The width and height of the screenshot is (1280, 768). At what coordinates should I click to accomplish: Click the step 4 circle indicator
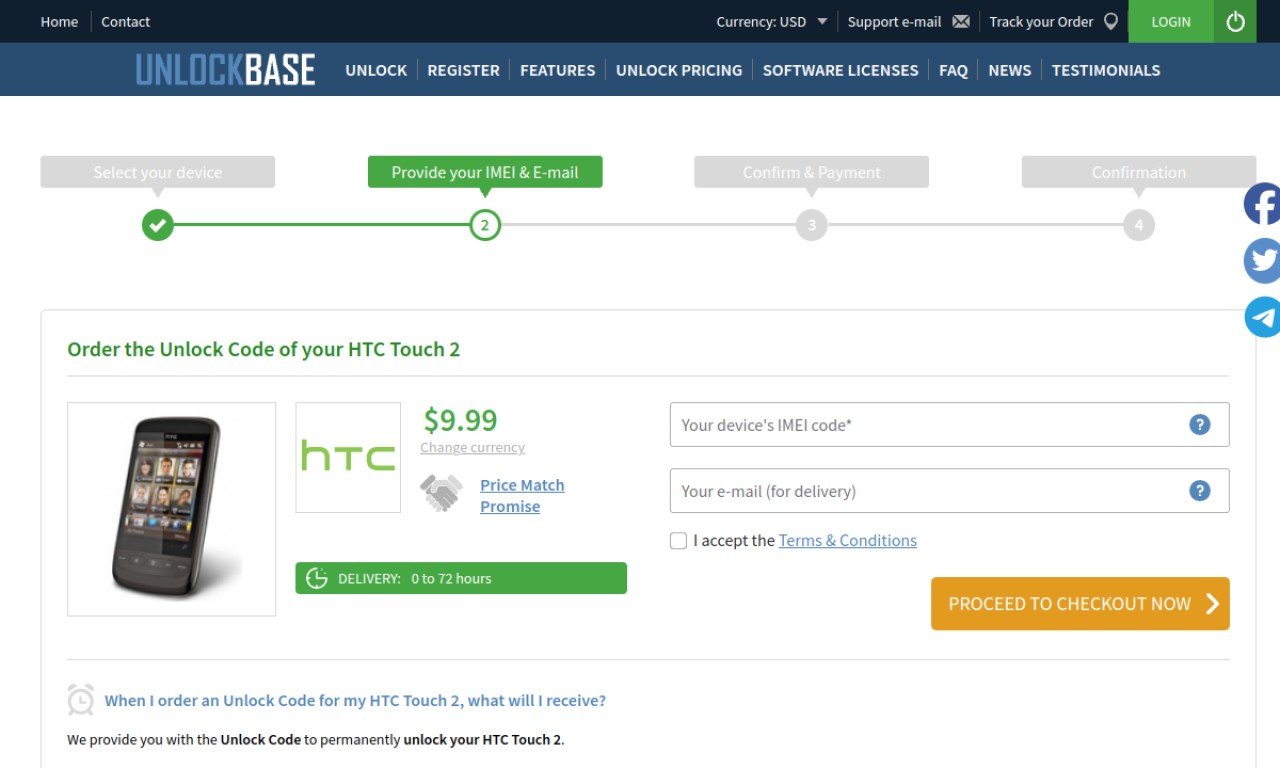[x=1139, y=224]
